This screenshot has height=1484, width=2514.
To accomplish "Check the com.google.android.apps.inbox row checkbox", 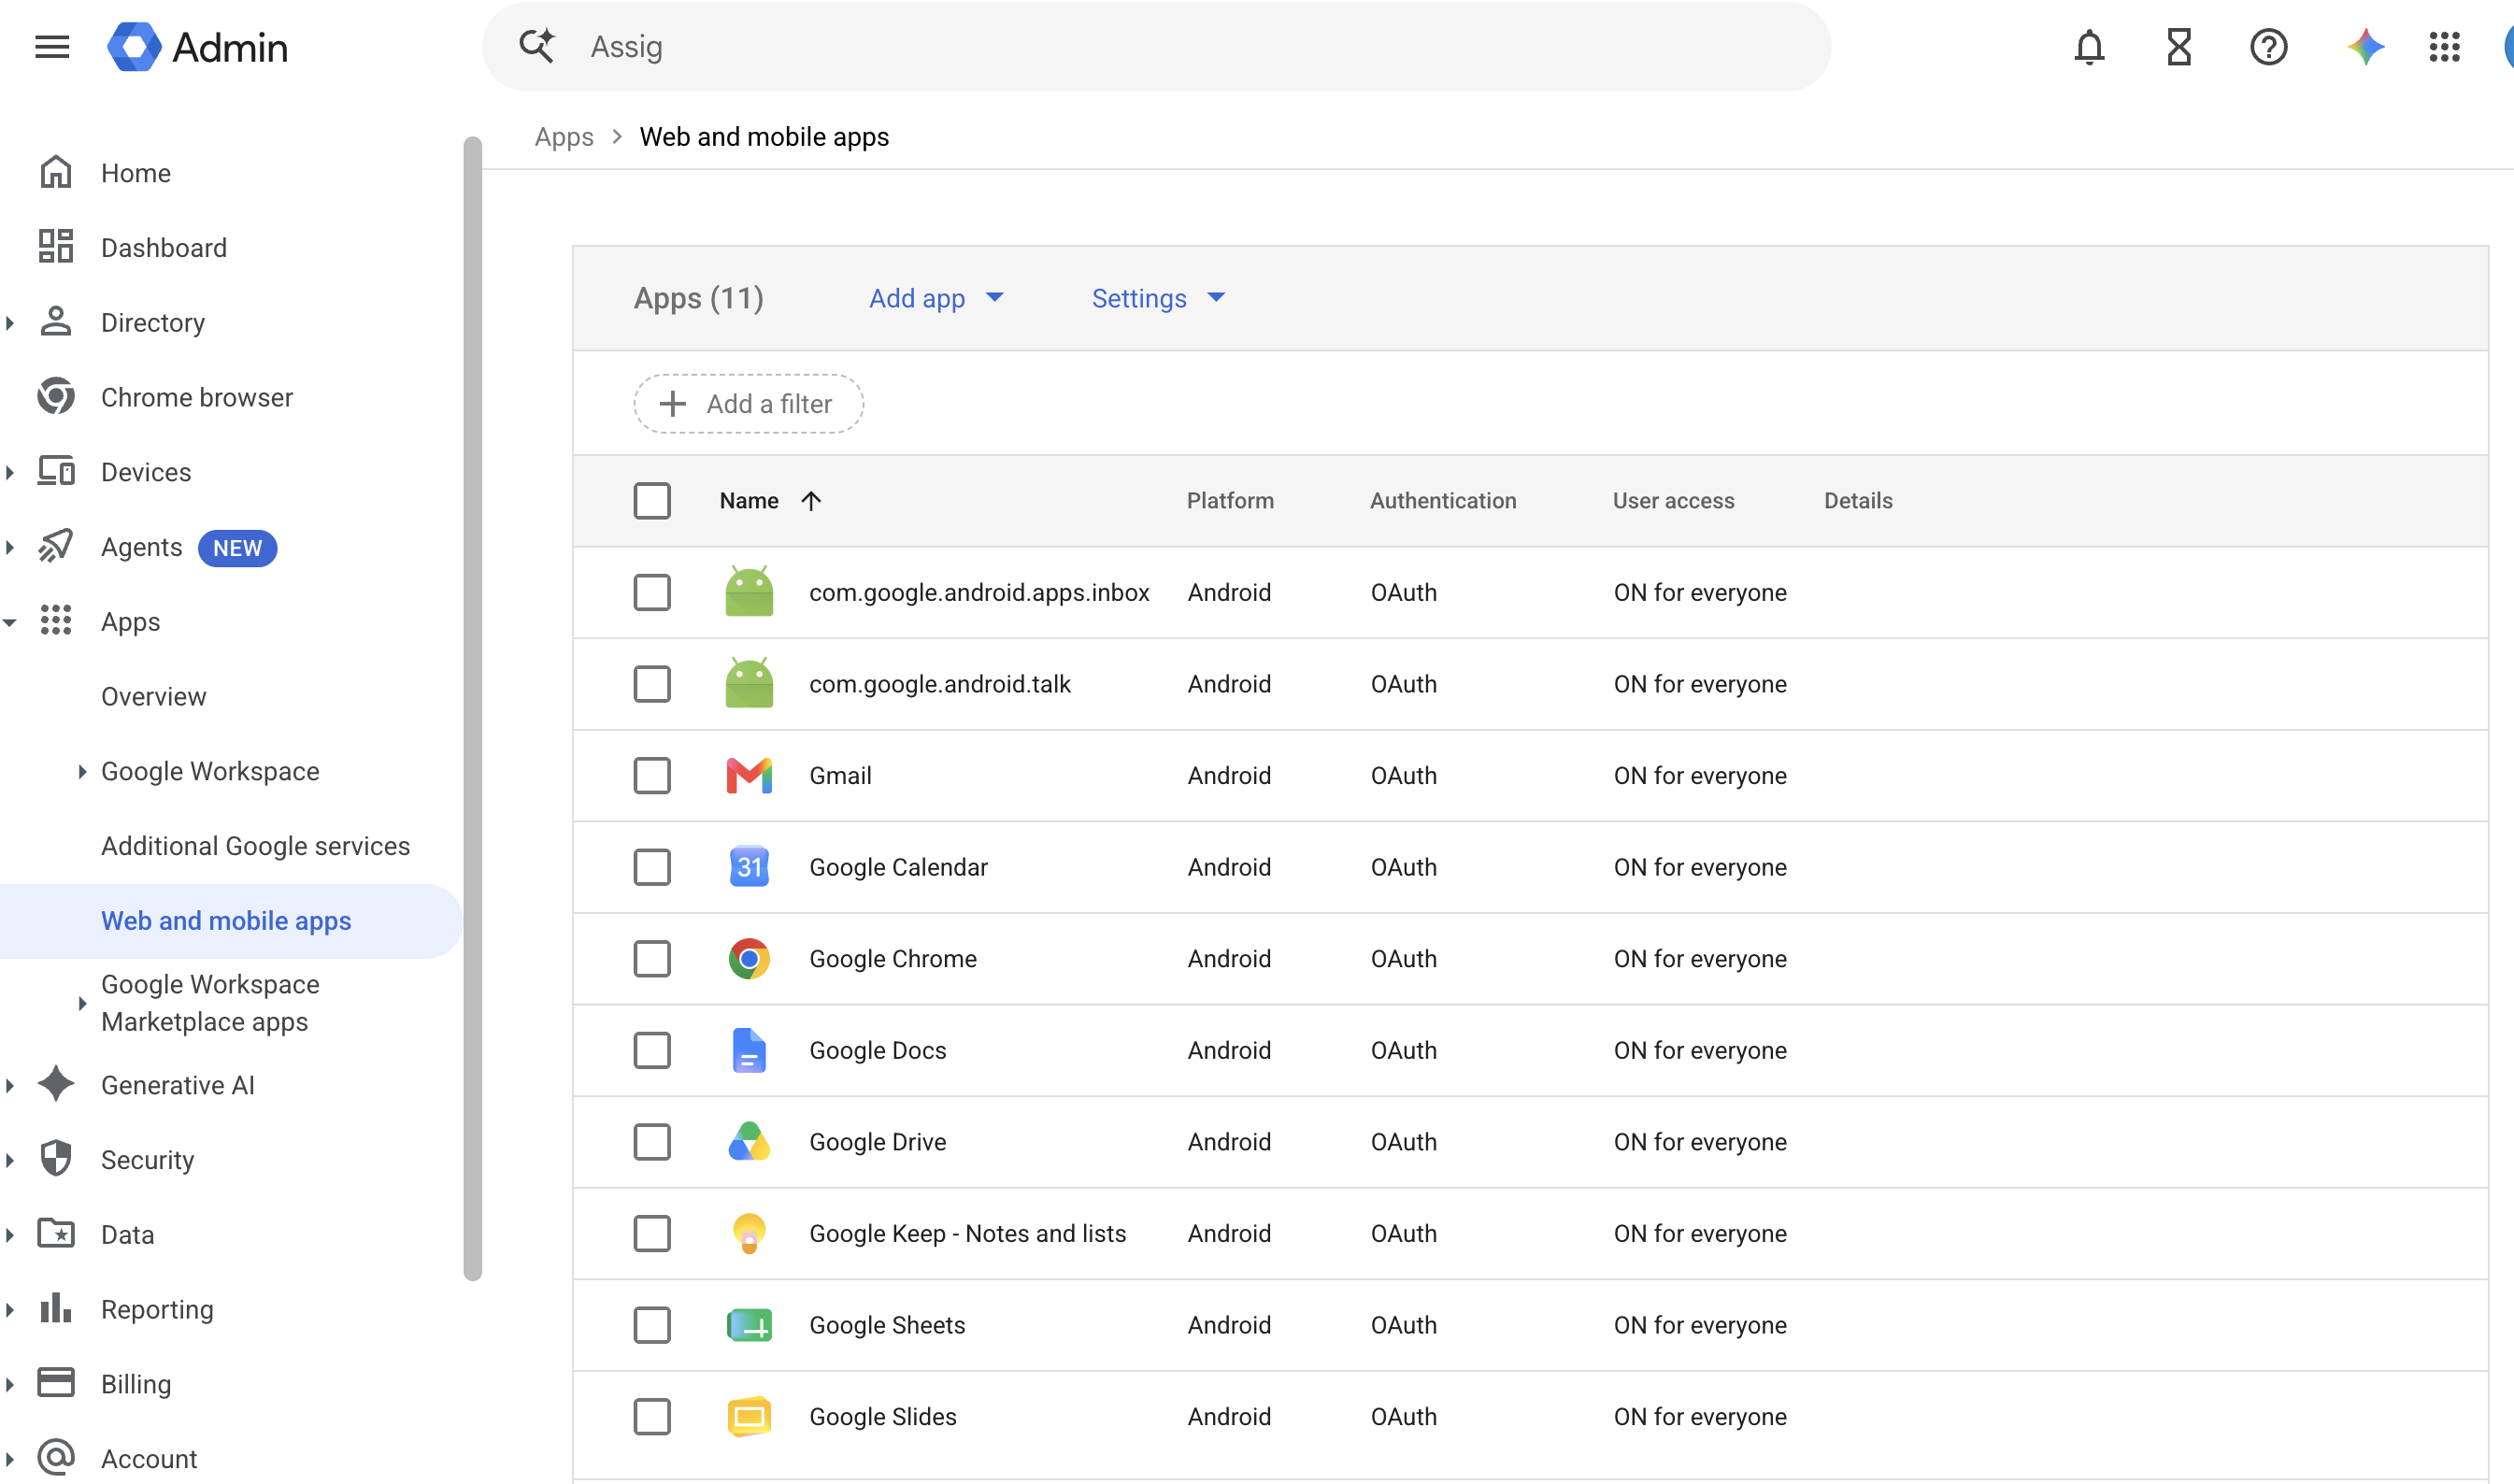I will 652,592.
